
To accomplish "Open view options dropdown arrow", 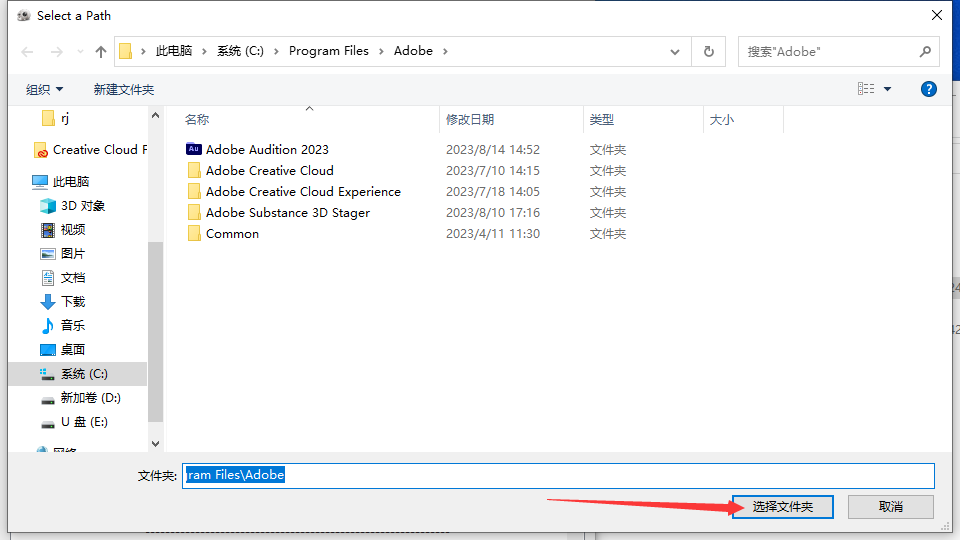I will tap(887, 89).
